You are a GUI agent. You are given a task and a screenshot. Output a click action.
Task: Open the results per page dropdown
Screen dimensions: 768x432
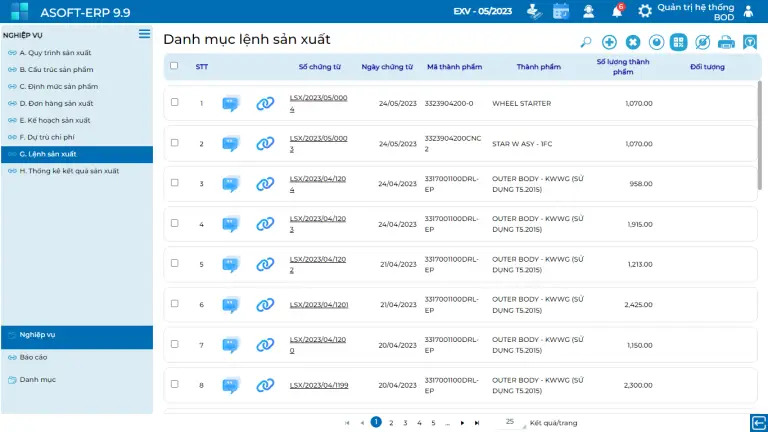pyautogui.click(x=510, y=422)
